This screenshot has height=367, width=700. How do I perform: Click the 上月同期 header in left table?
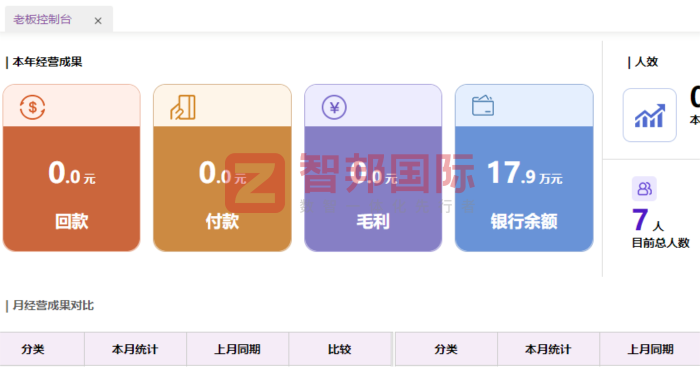coord(237,349)
